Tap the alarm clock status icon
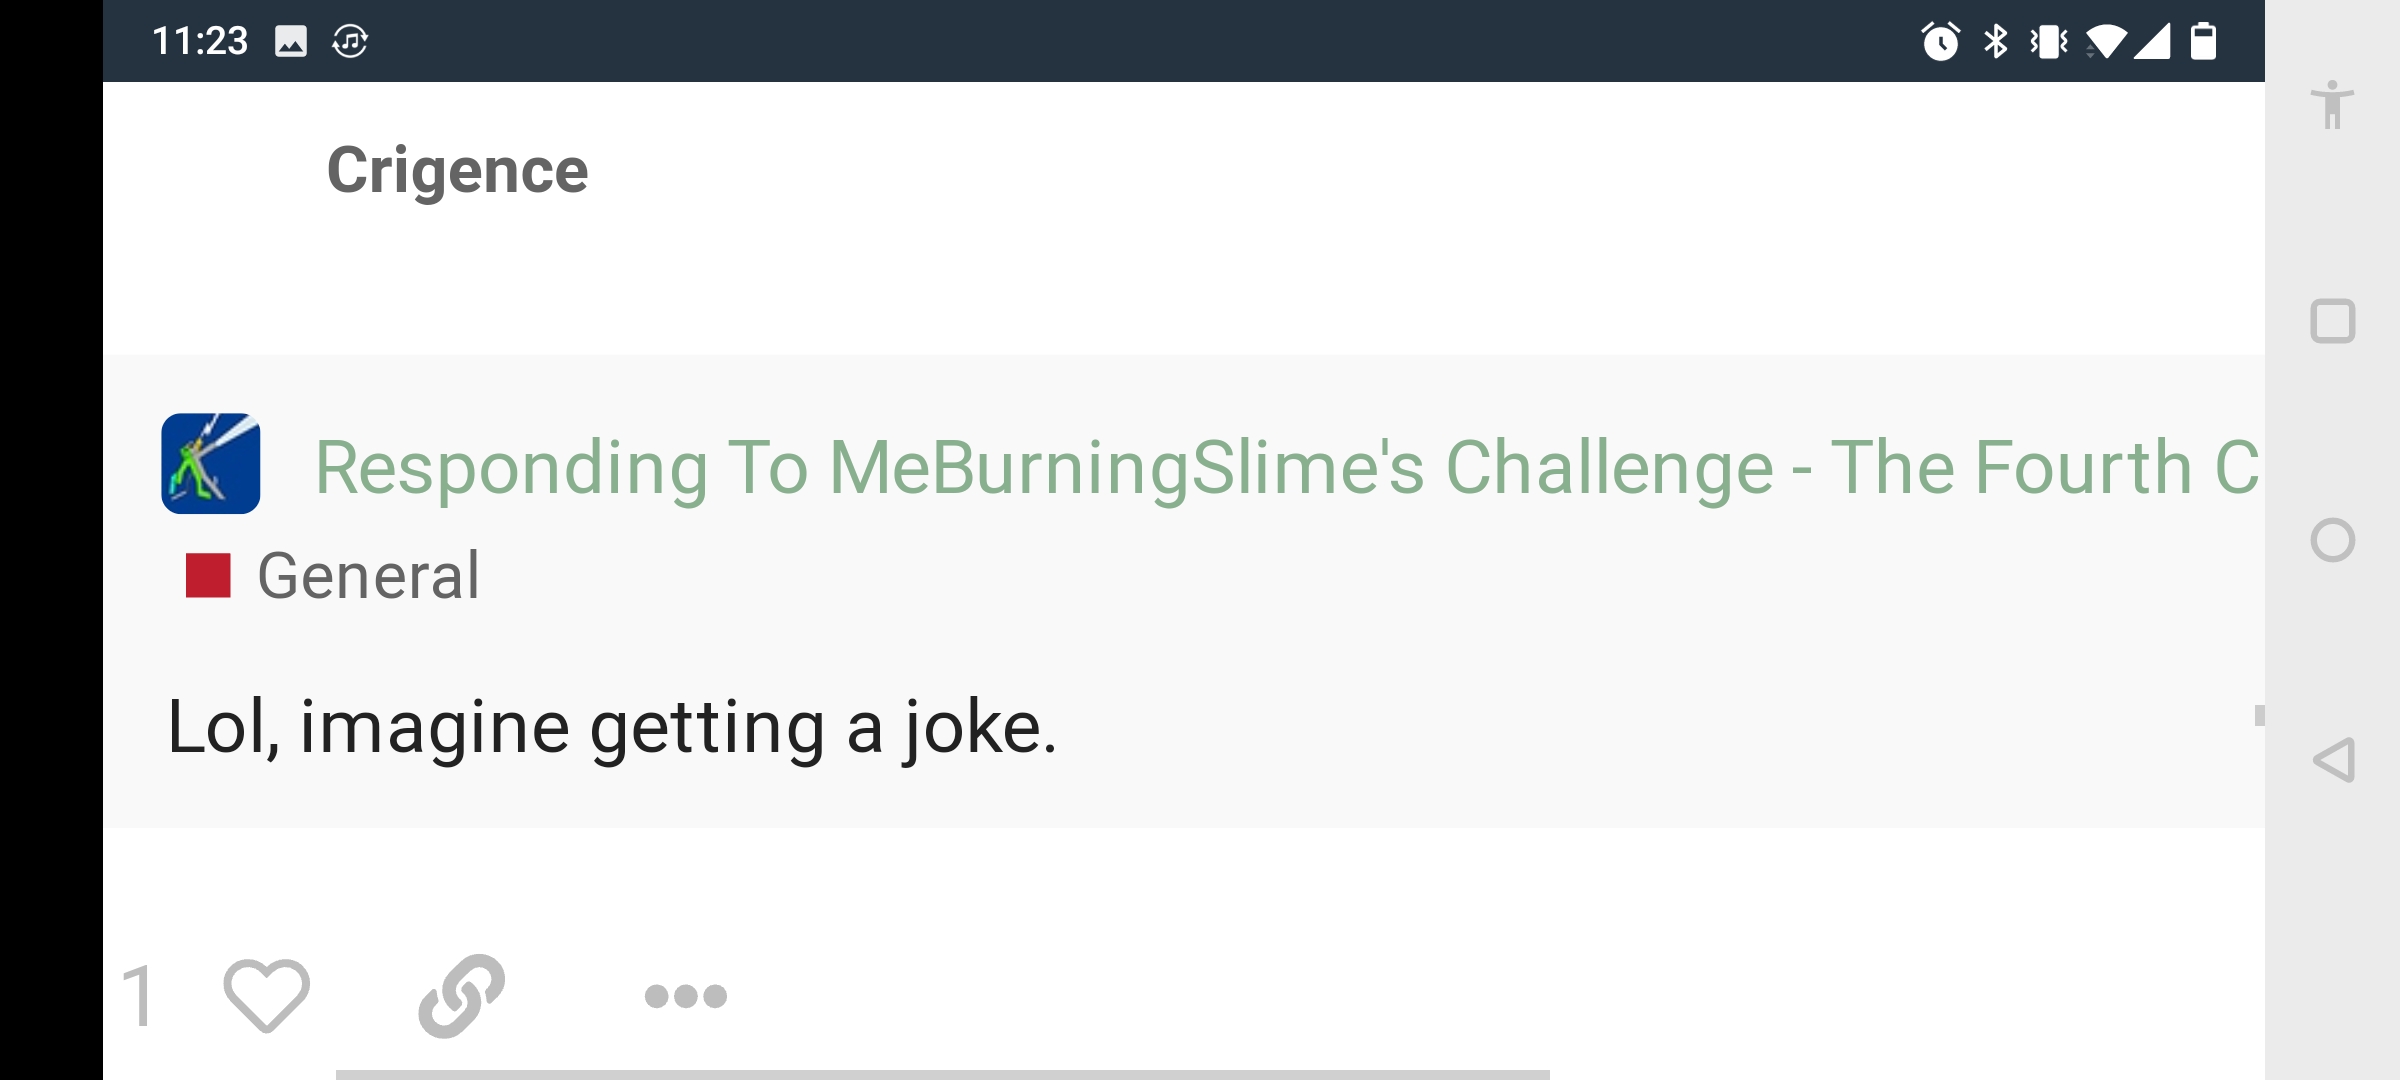The width and height of the screenshot is (2400, 1080). click(1940, 41)
